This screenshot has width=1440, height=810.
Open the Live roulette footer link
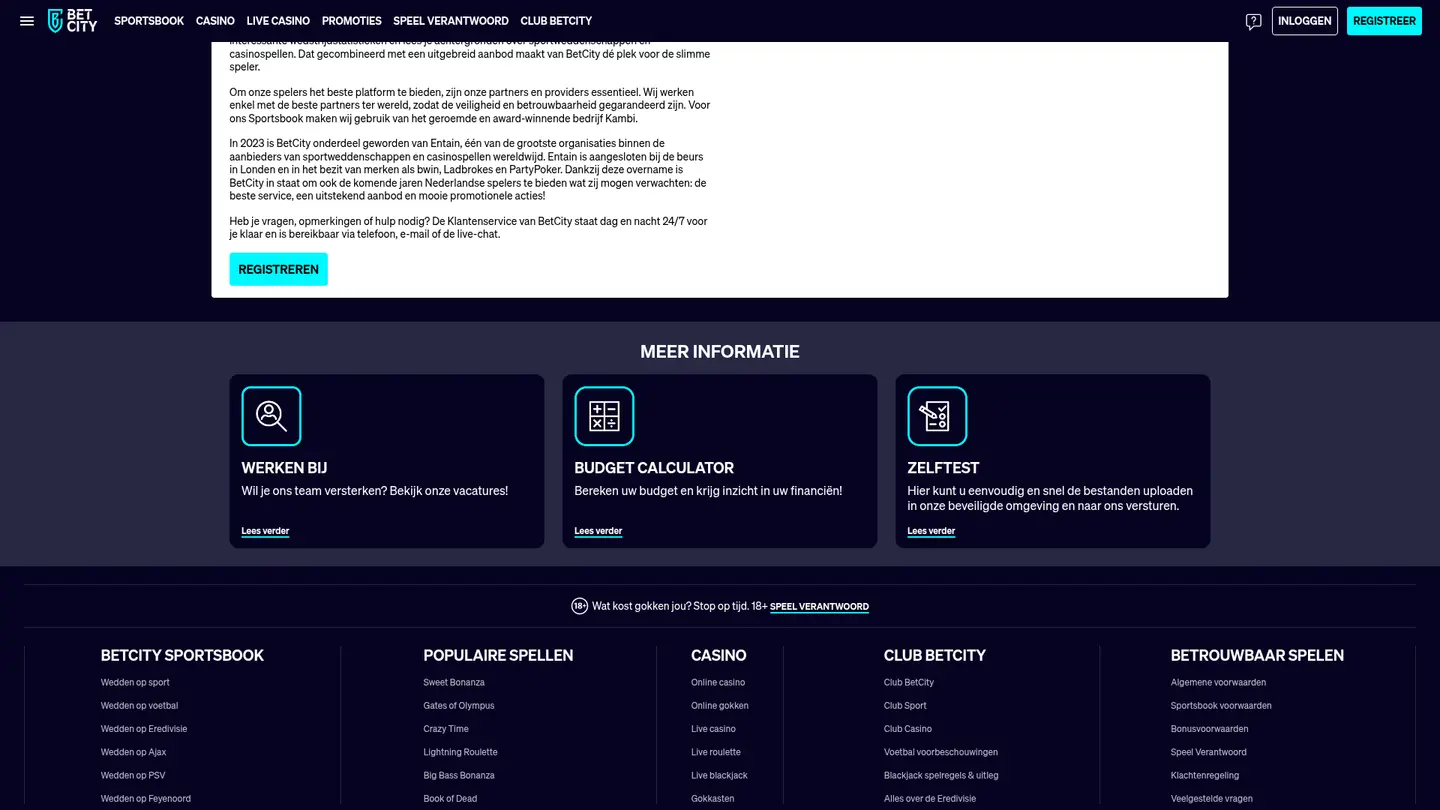click(x=716, y=752)
